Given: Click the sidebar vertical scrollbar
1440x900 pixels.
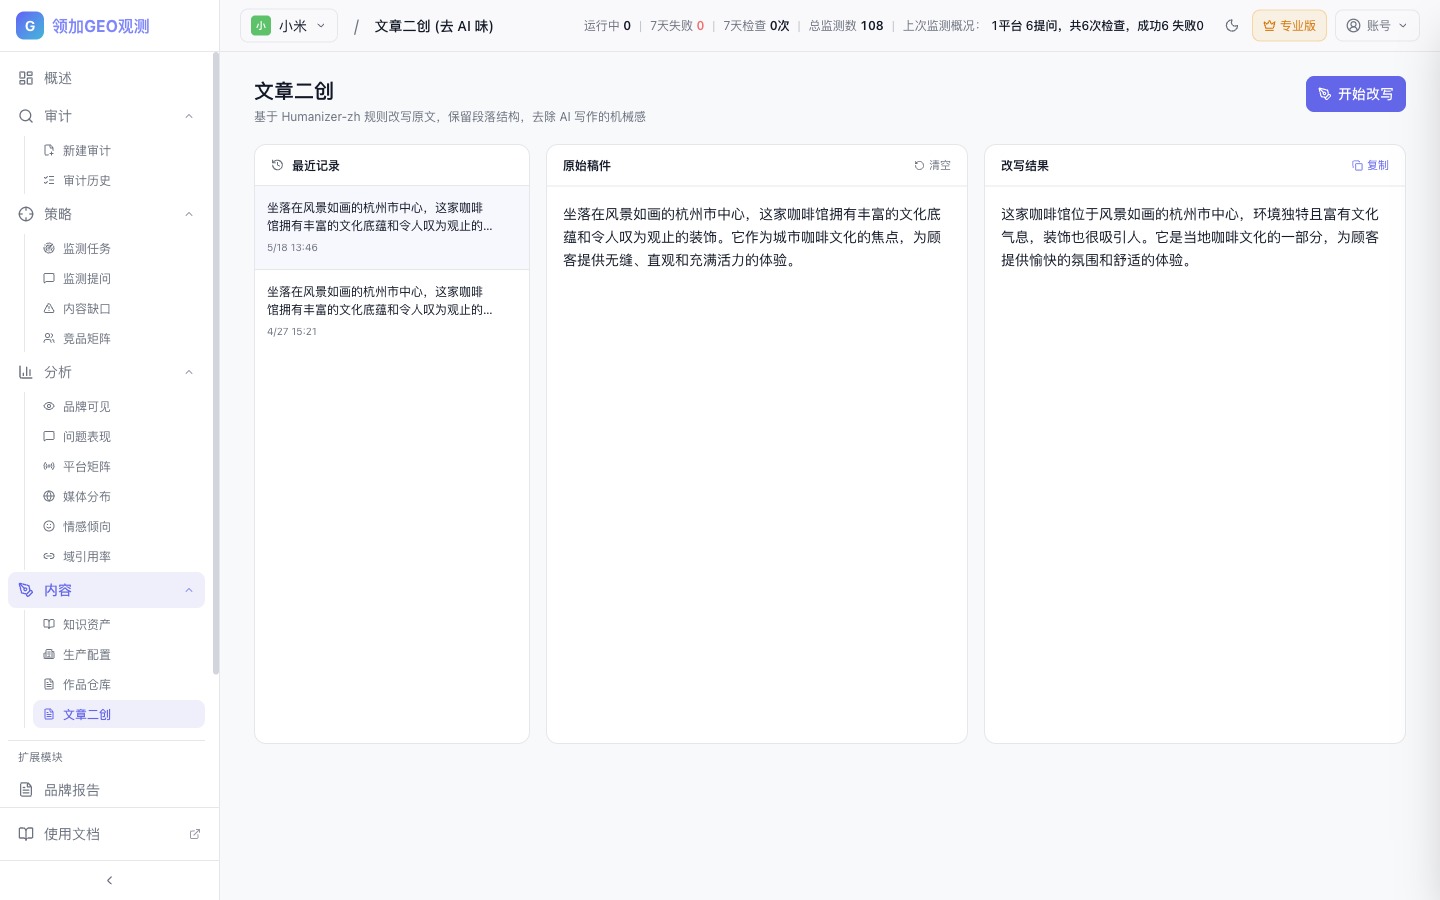Looking at the screenshot, I should (x=216, y=364).
